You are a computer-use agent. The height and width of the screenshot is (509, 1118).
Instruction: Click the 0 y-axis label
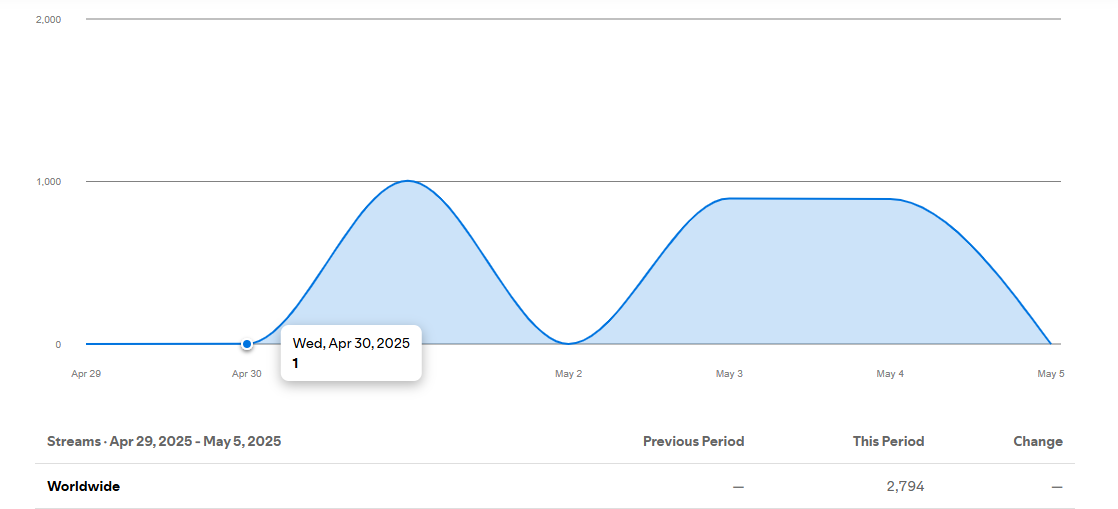[58, 345]
